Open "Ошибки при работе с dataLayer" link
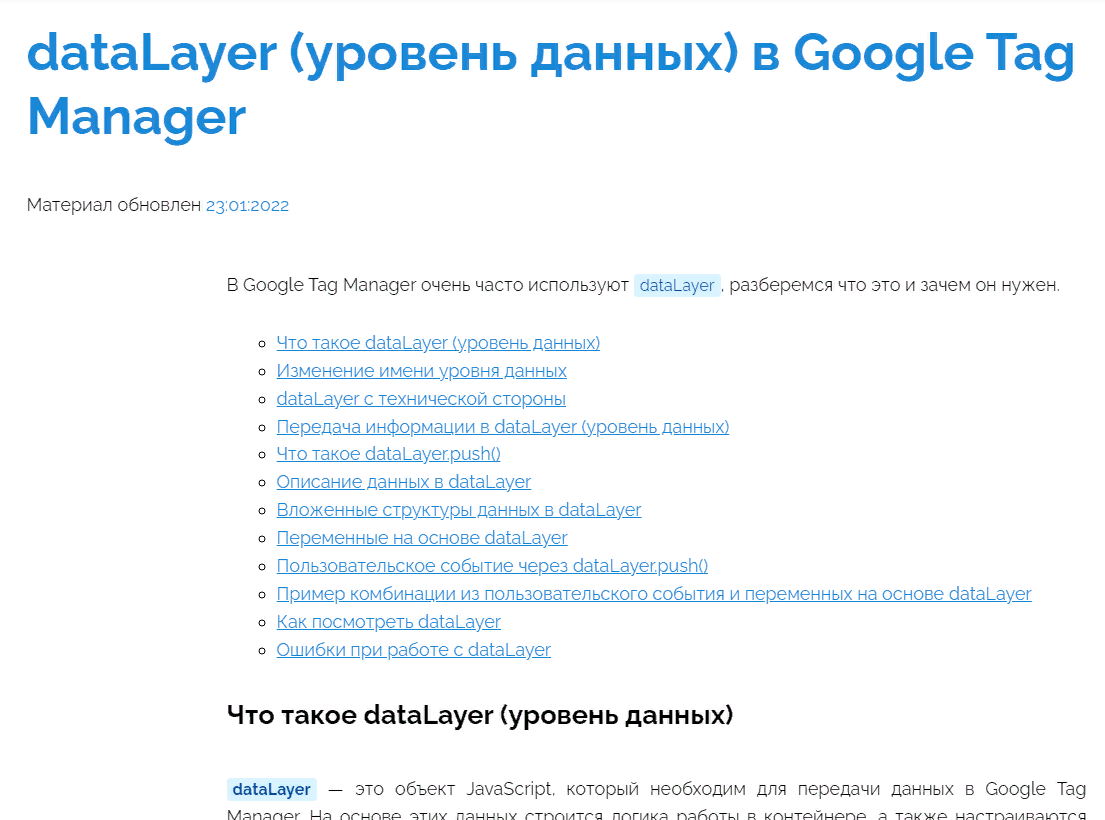The width and height of the screenshot is (1105, 820). click(413, 650)
